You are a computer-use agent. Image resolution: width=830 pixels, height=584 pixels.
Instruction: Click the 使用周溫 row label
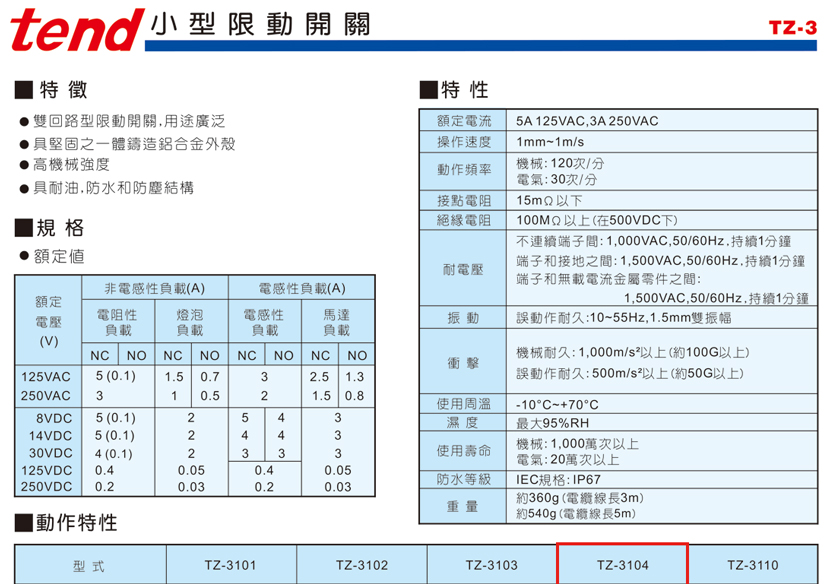[x=464, y=405]
